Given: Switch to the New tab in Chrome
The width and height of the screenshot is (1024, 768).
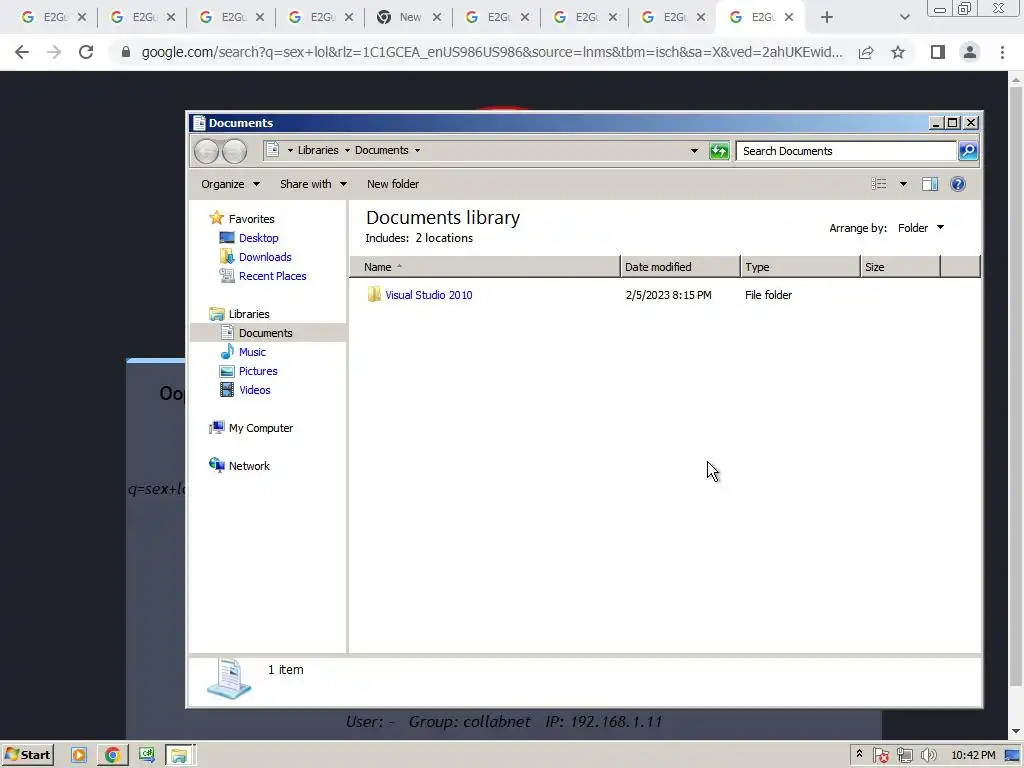Looking at the screenshot, I should (x=408, y=17).
